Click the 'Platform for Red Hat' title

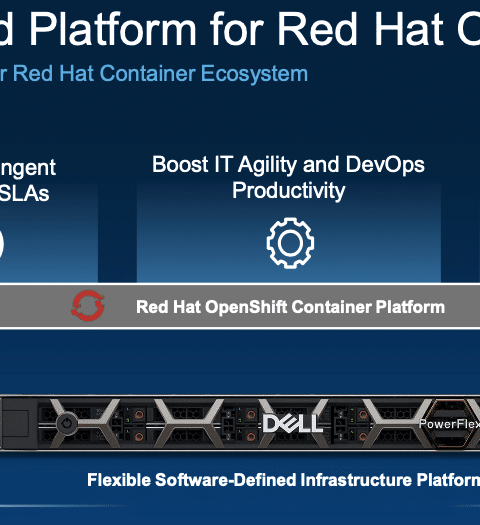click(x=238, y=28)
